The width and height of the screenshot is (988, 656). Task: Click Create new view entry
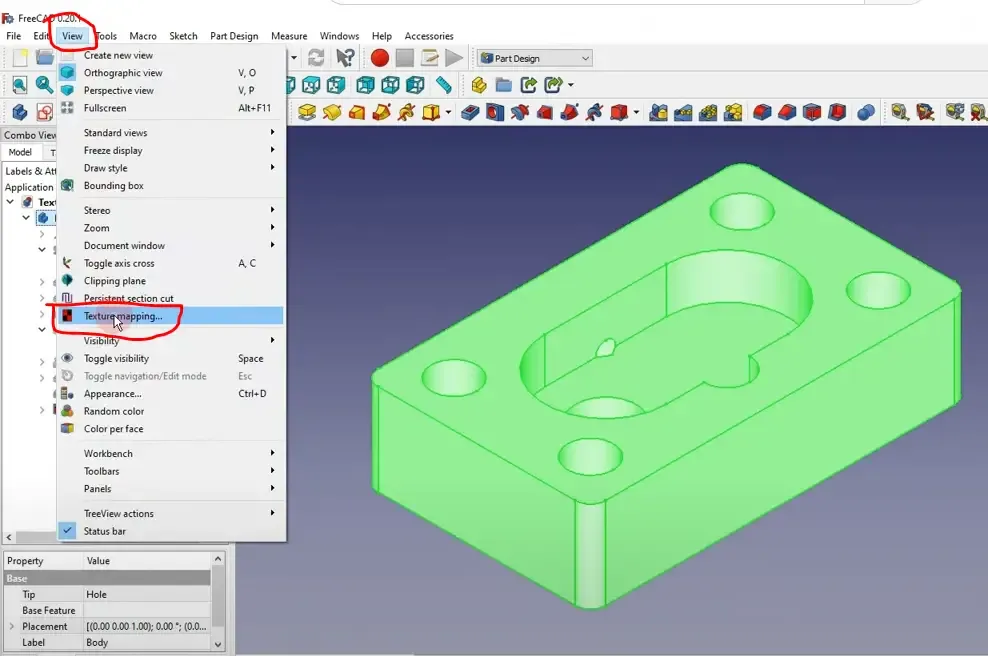pos(171,55)
